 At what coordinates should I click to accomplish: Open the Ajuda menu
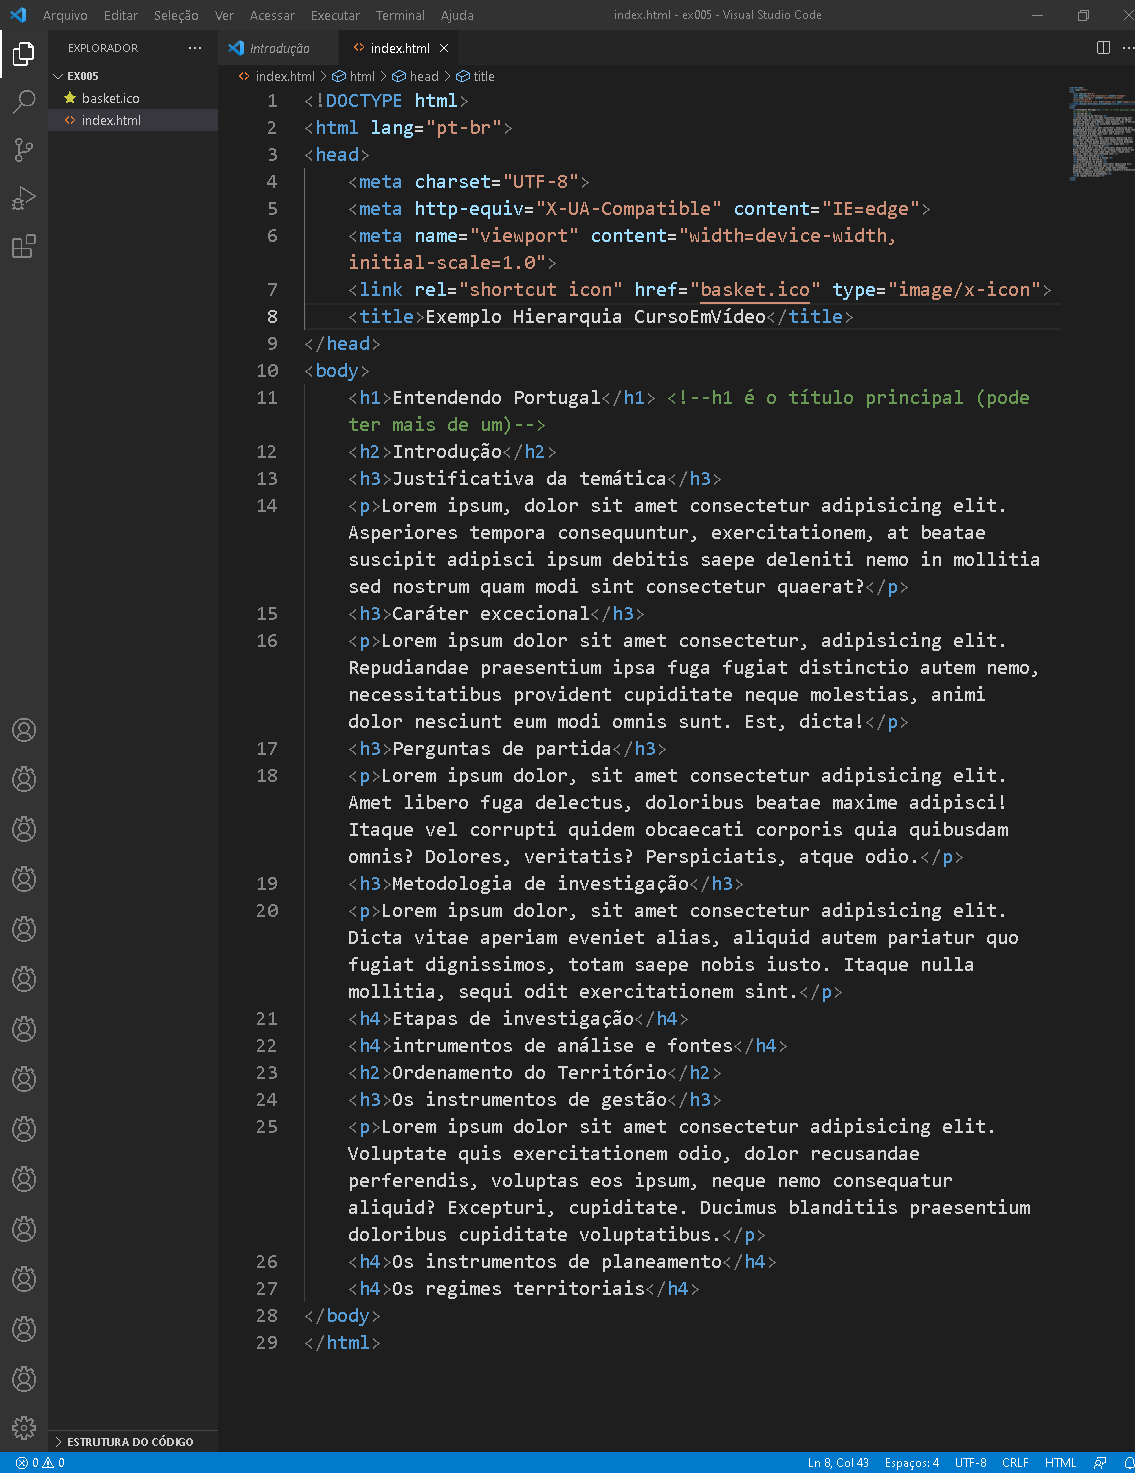click(x=457, y=15)
